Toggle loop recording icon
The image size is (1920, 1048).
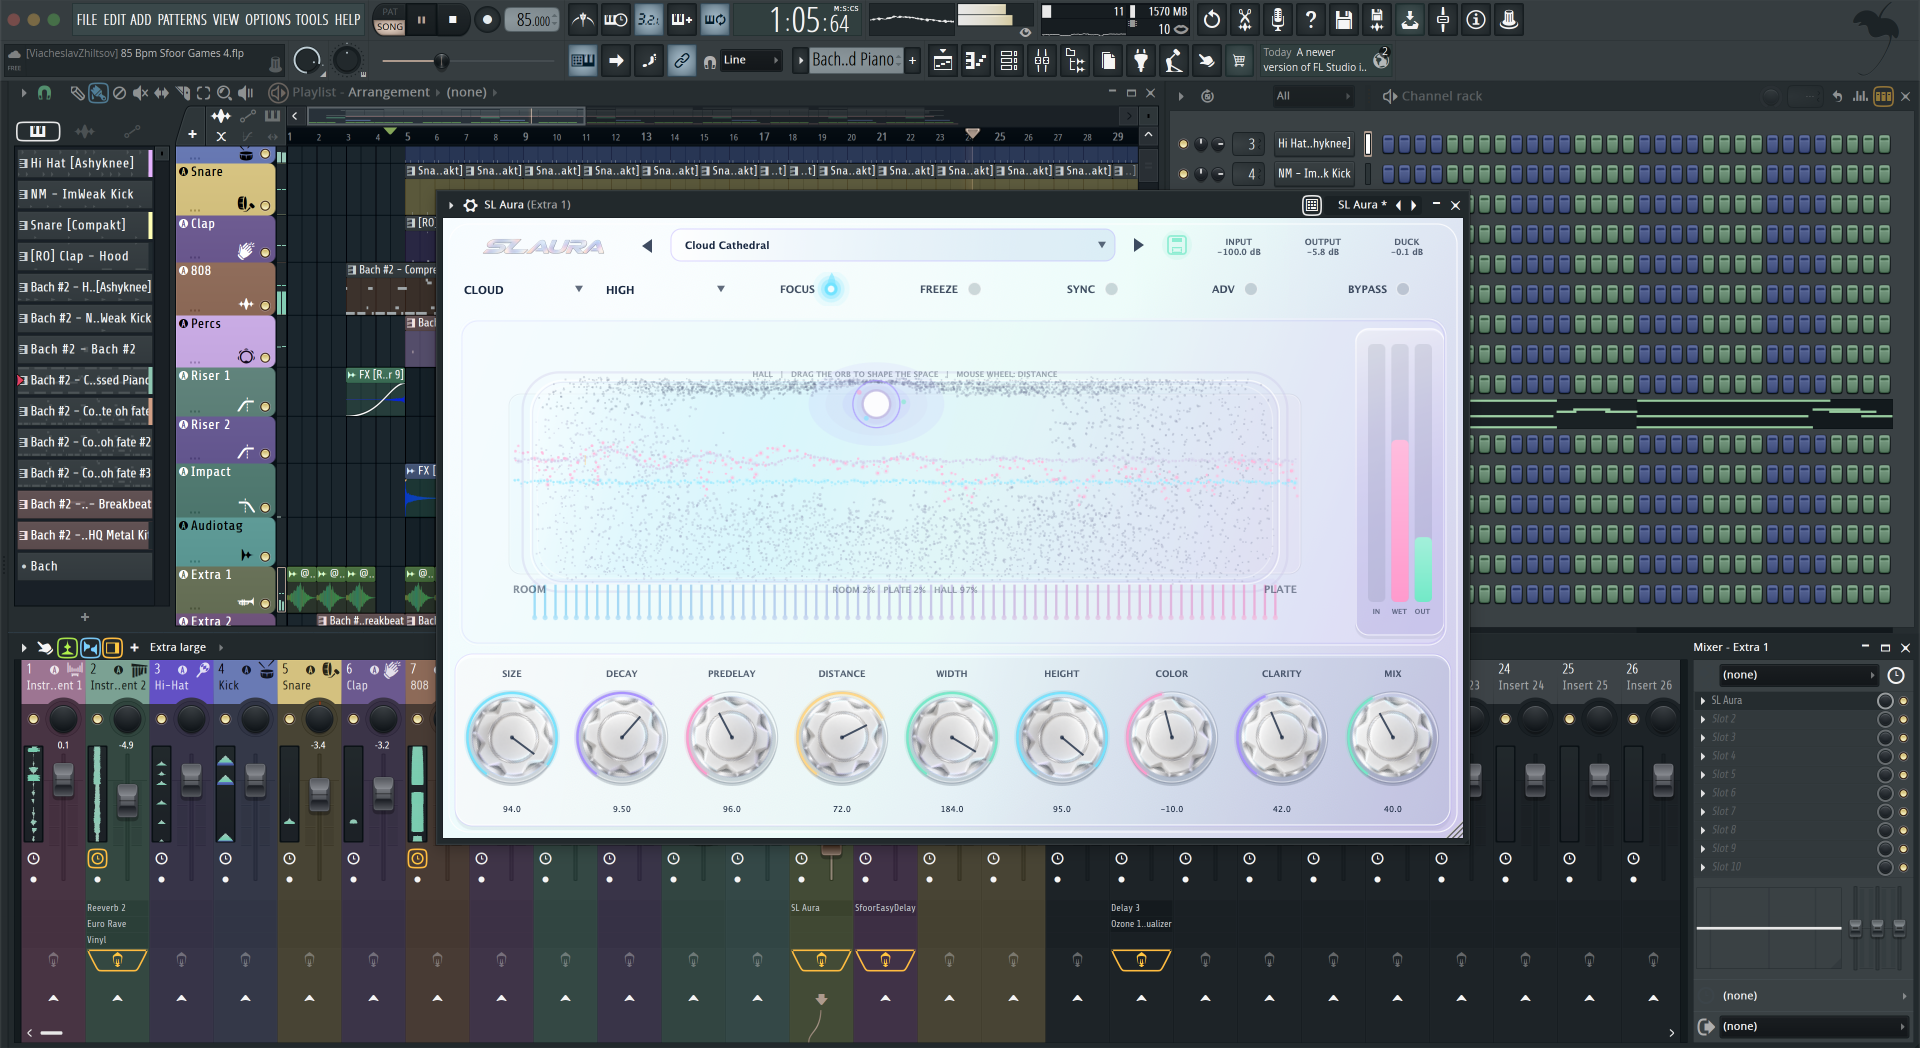tap(715, 19)
